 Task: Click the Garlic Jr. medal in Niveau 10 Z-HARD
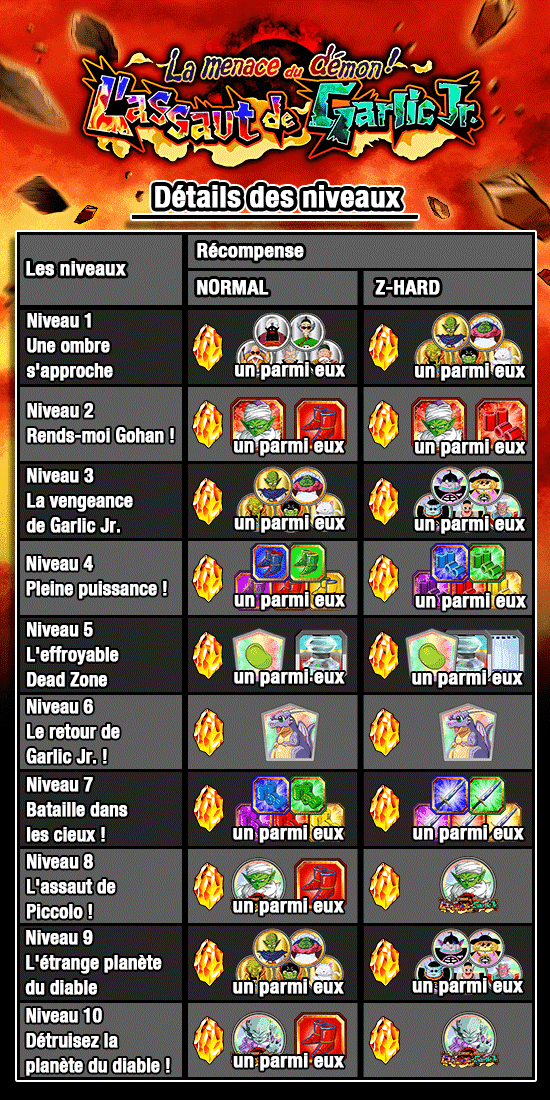pos(468,1040)
